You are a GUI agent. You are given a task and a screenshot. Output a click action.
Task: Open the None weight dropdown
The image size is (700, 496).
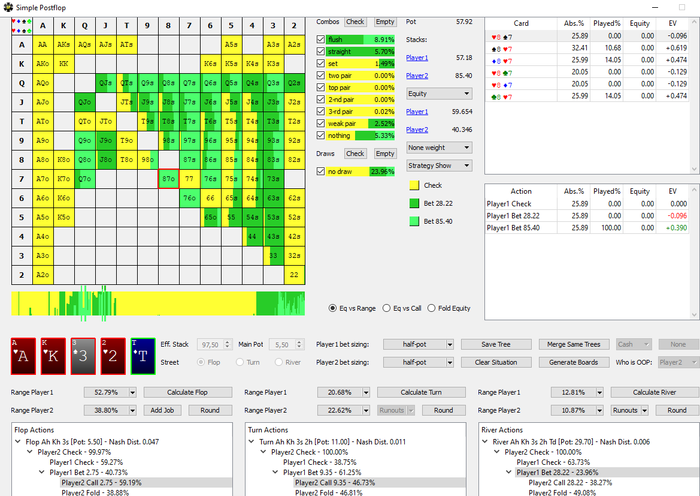439,147
